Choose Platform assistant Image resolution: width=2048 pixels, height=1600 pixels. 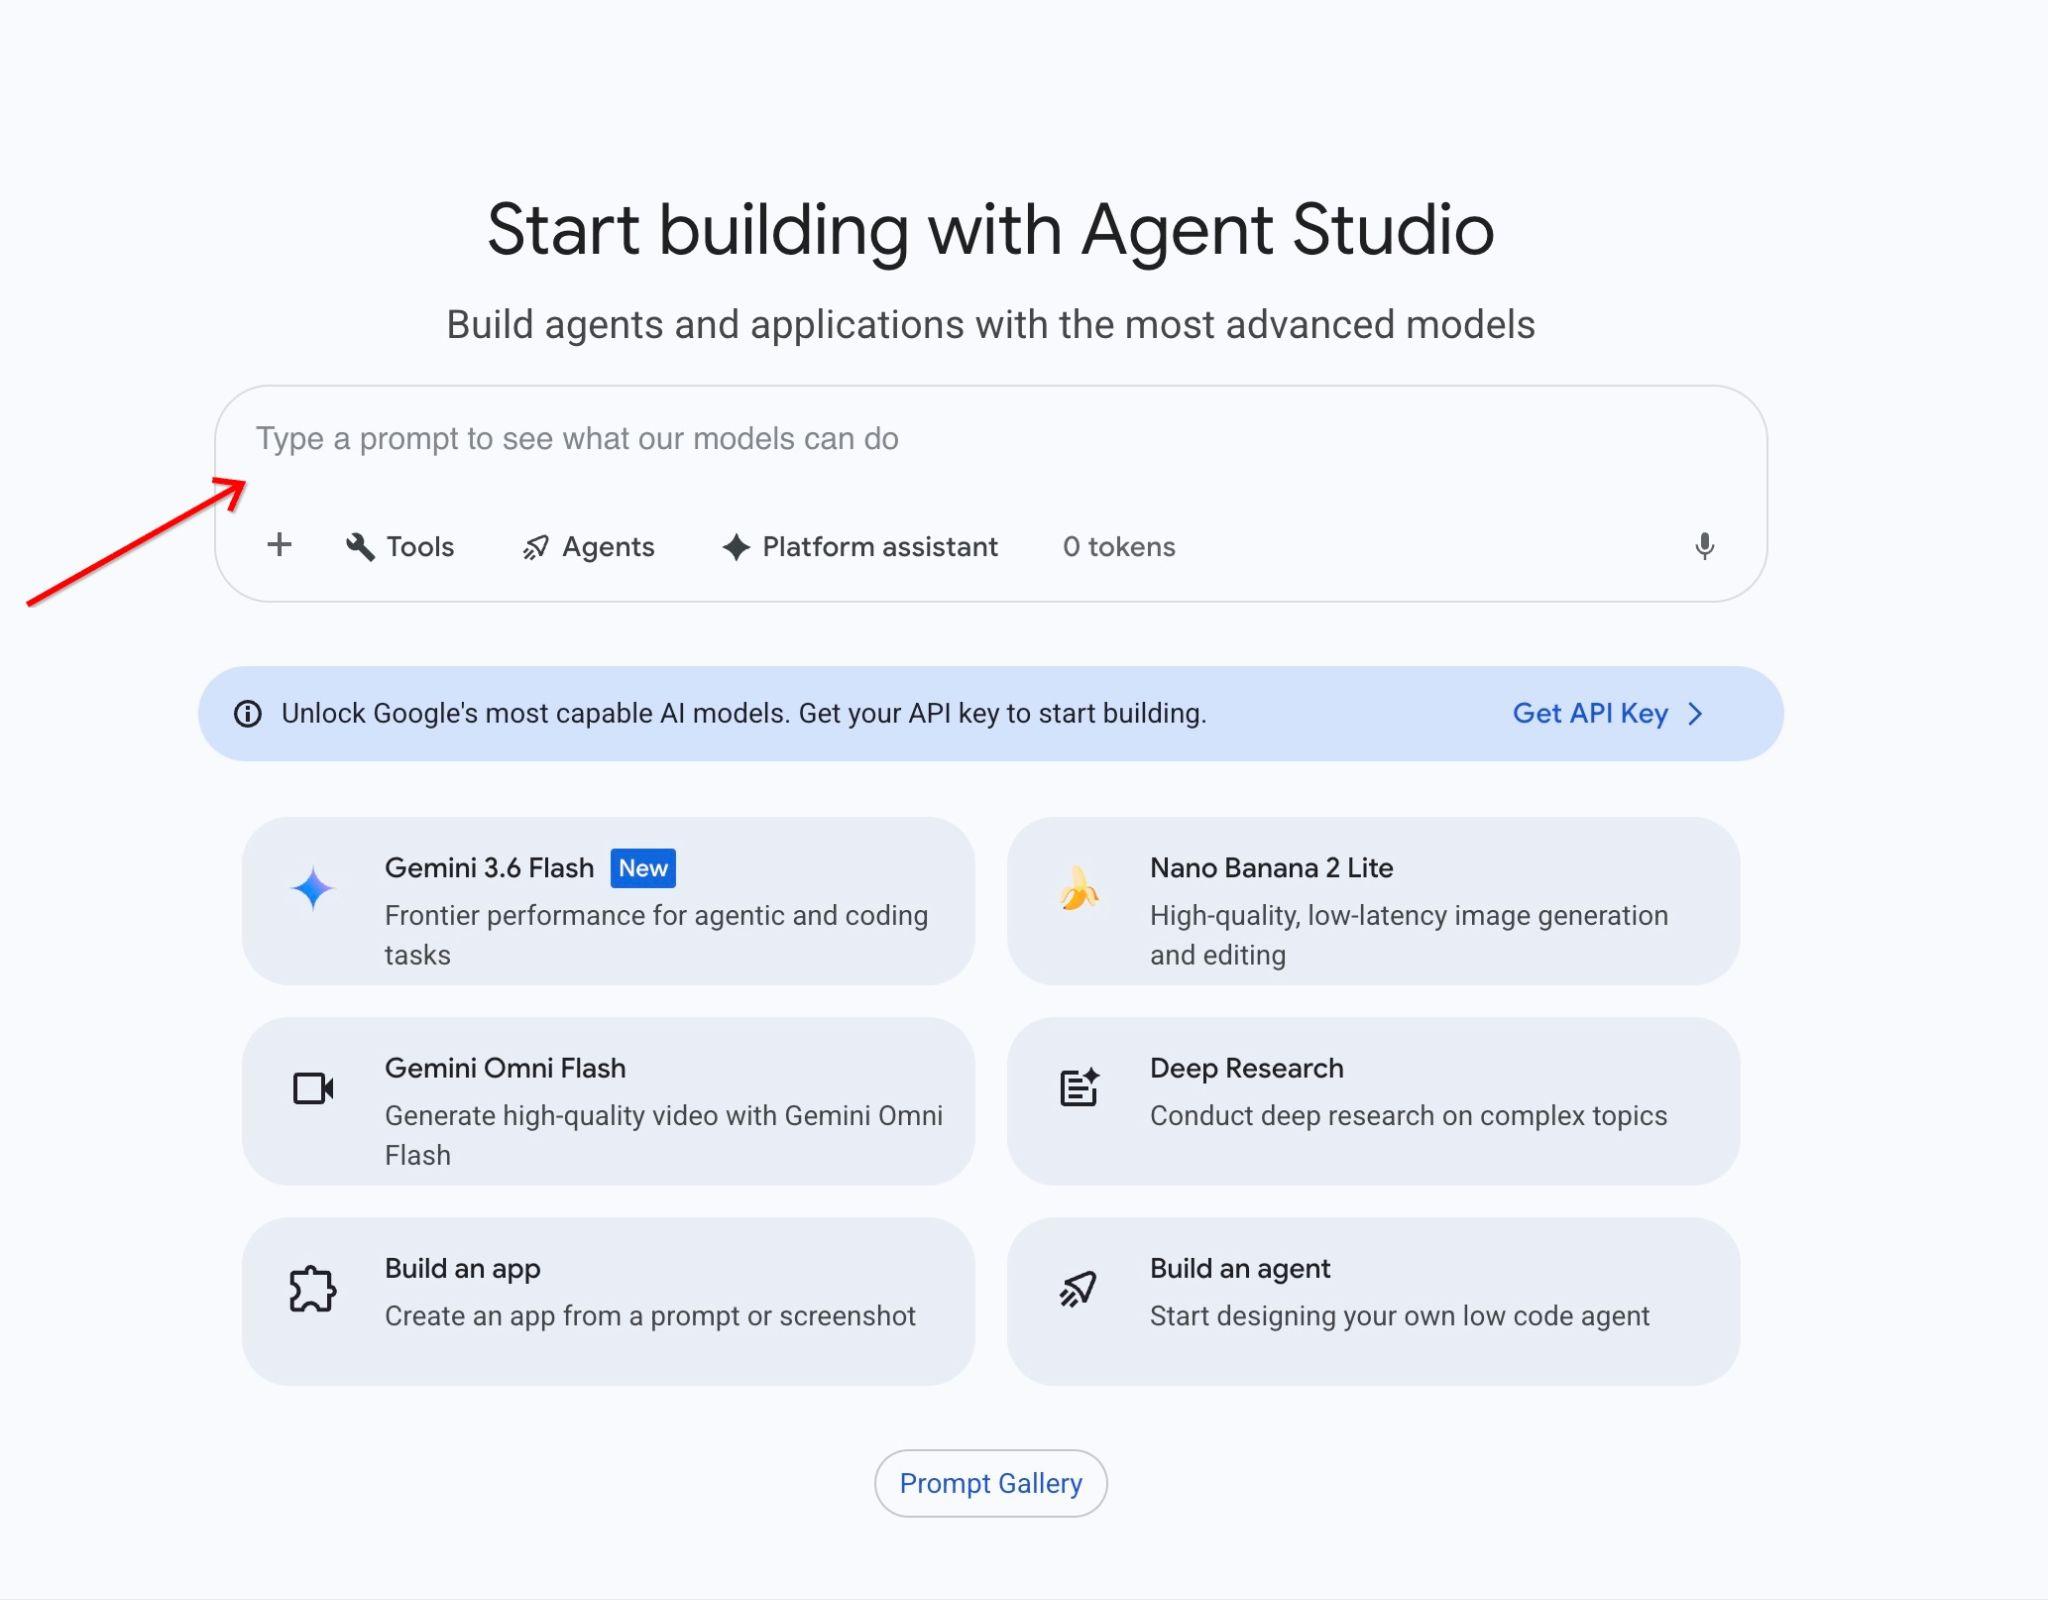point(861,547)
